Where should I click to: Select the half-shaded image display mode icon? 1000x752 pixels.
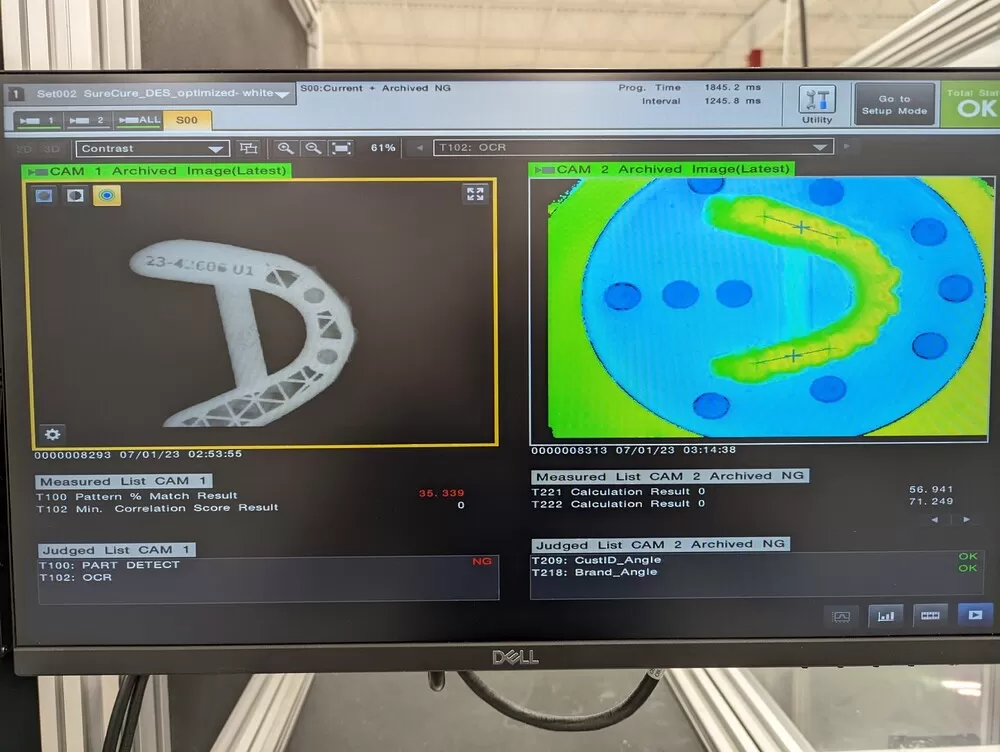pyautogui.click(x=75, y=195)
